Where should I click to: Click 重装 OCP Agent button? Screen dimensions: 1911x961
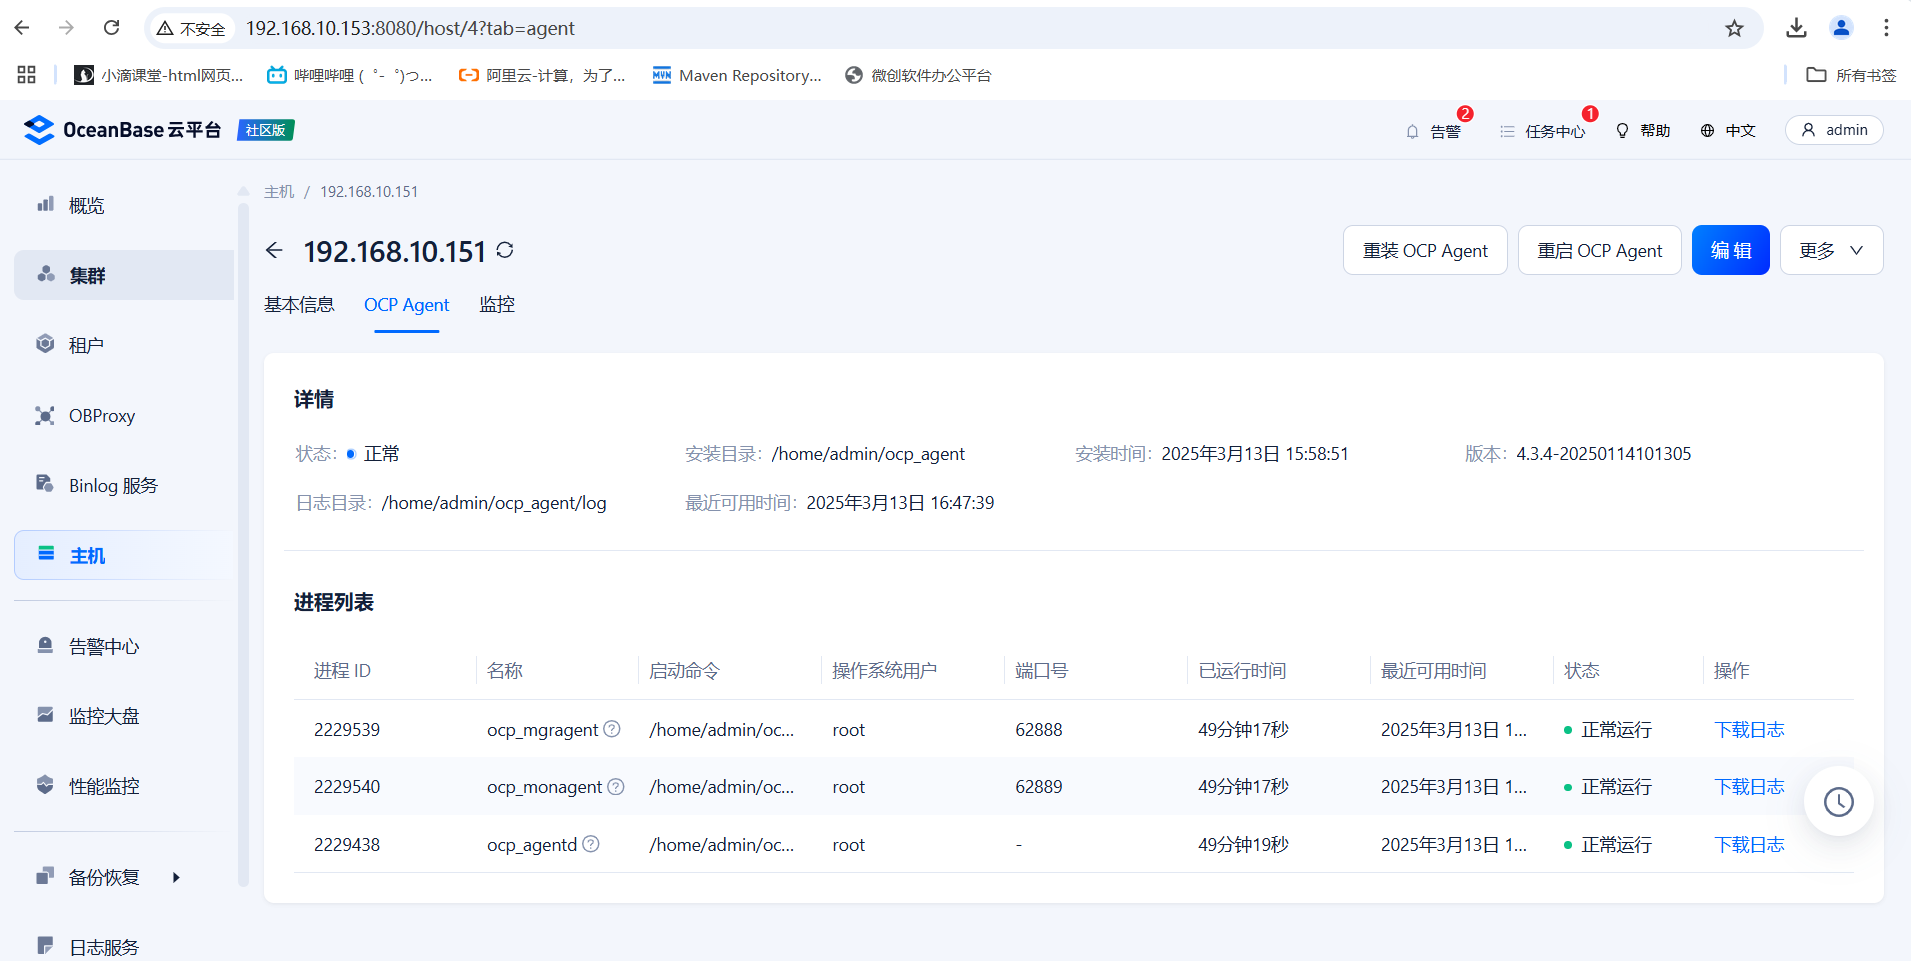click(x=1425, y=250)
